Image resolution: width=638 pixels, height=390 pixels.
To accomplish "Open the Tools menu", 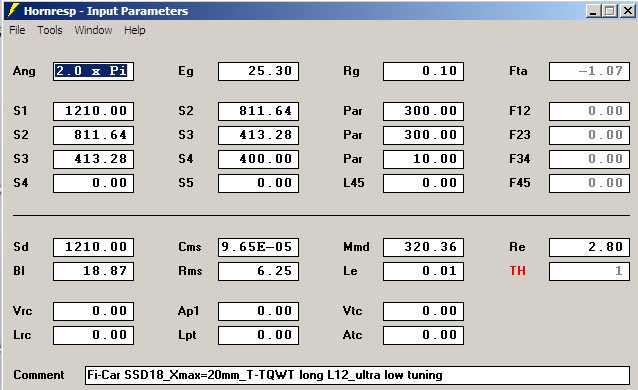I will click(50, 30).
